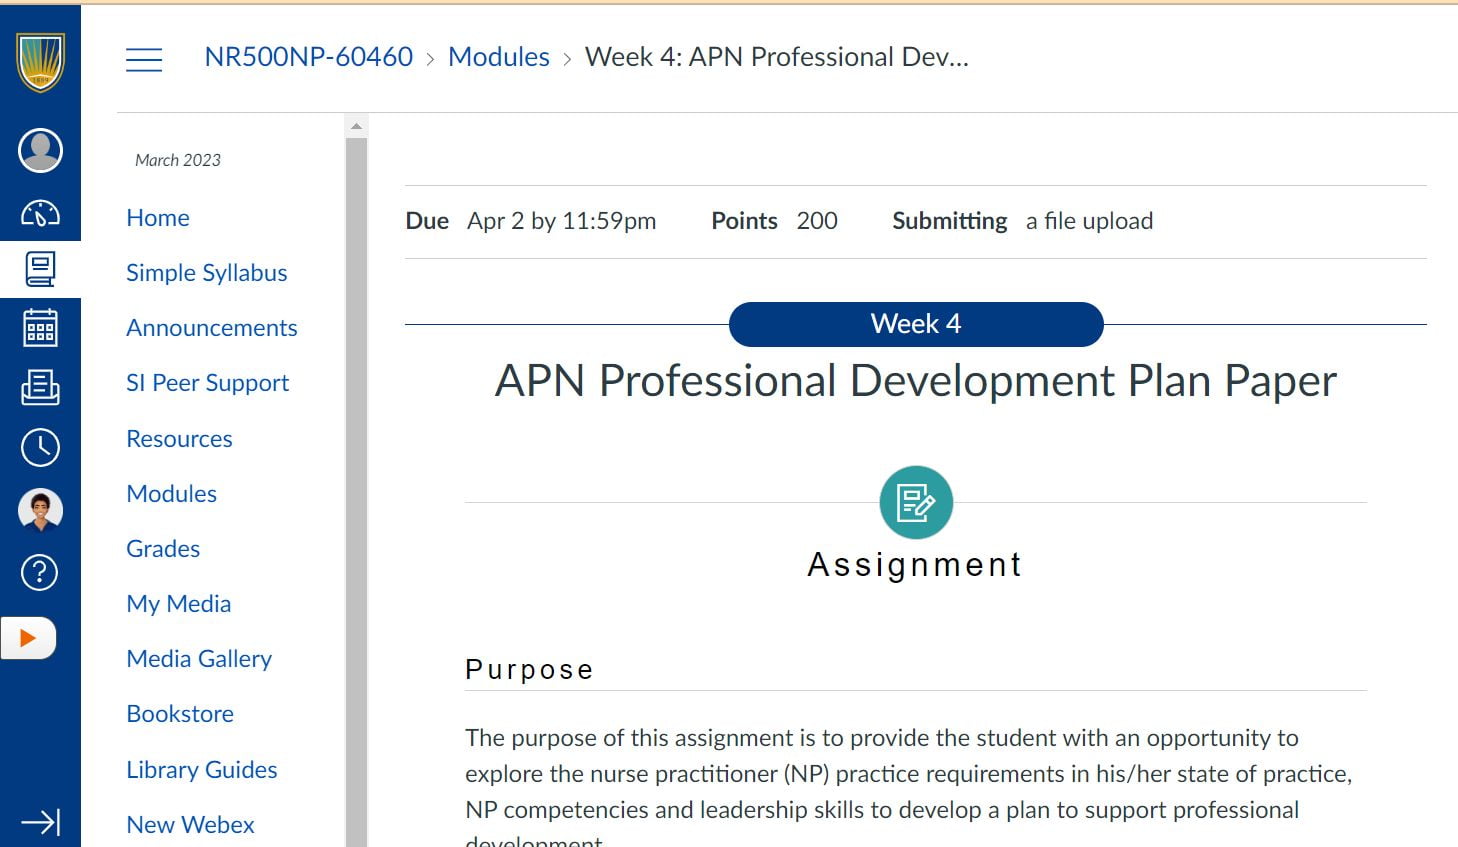Open the Help question mark icon
The height and width of the screenshot is (847, 1458).
(40, 572)
